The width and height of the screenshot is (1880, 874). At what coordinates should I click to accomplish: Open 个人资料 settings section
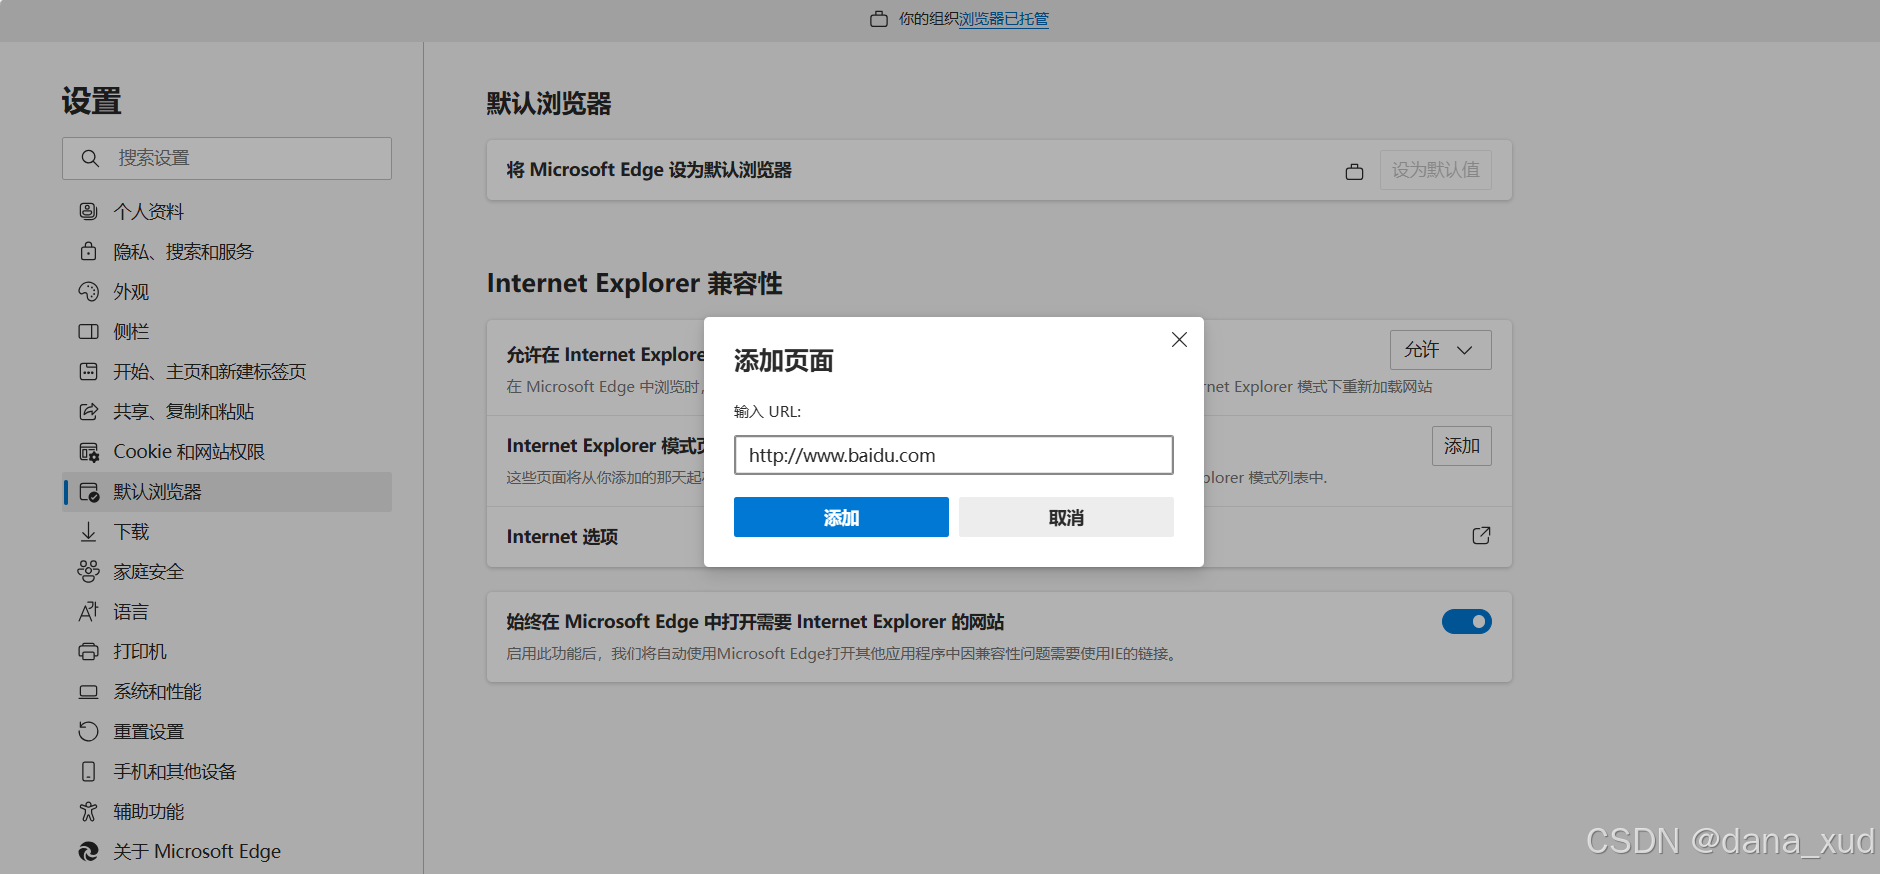(227, 211)
